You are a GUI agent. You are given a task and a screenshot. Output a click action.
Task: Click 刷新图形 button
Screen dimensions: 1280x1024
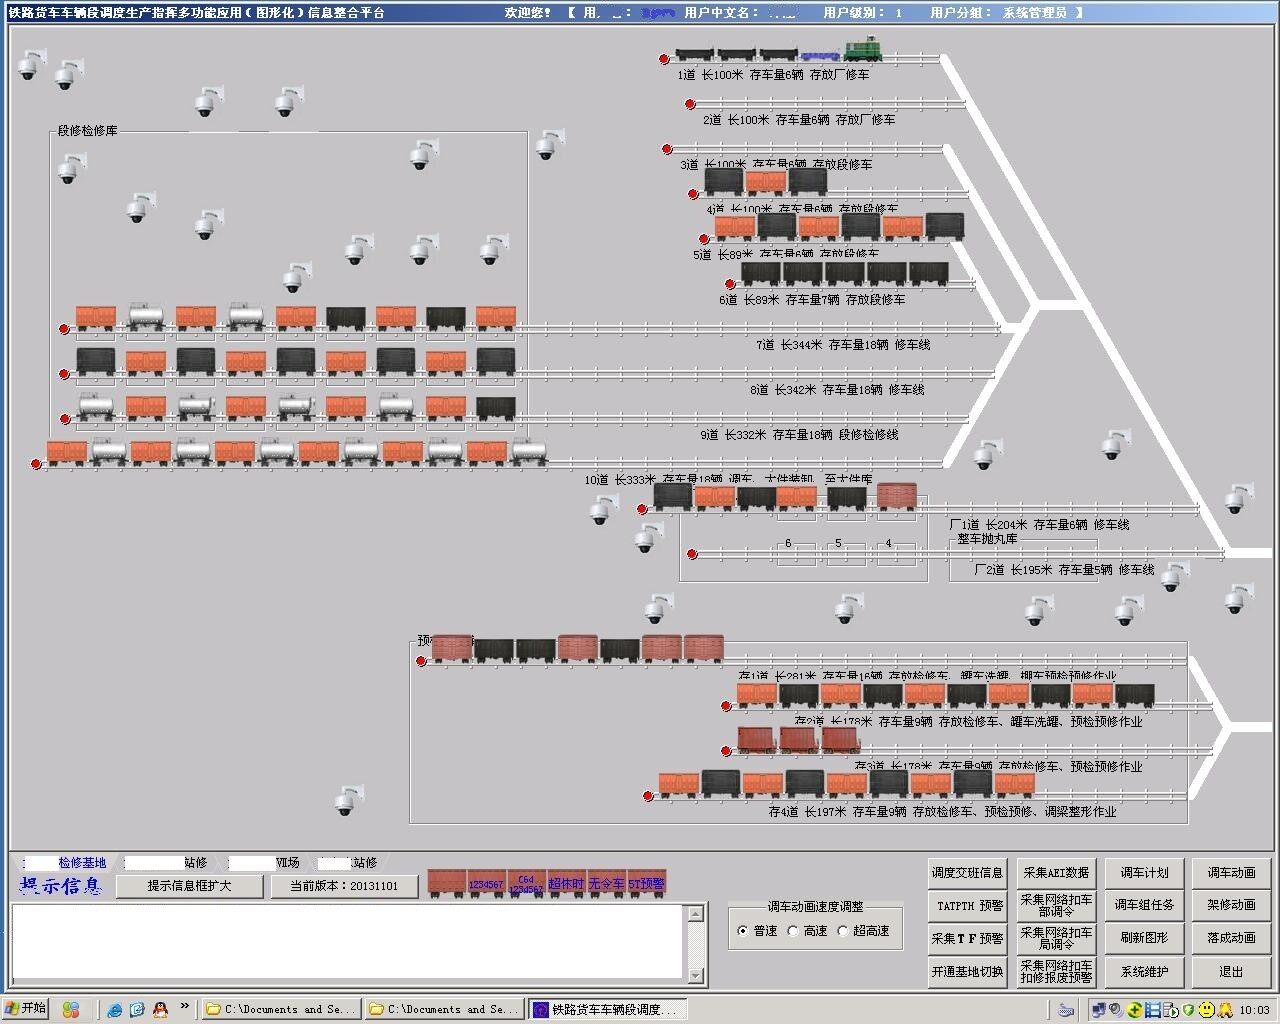click(1144, 938)
